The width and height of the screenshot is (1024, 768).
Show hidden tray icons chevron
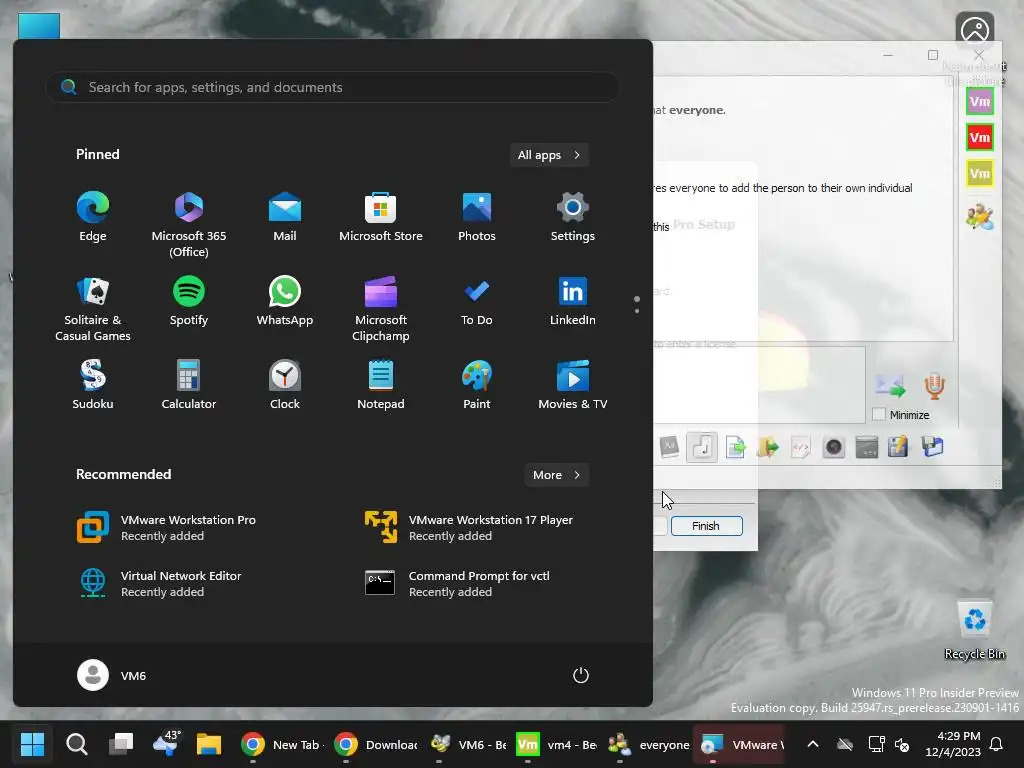[x=812, y=744]
